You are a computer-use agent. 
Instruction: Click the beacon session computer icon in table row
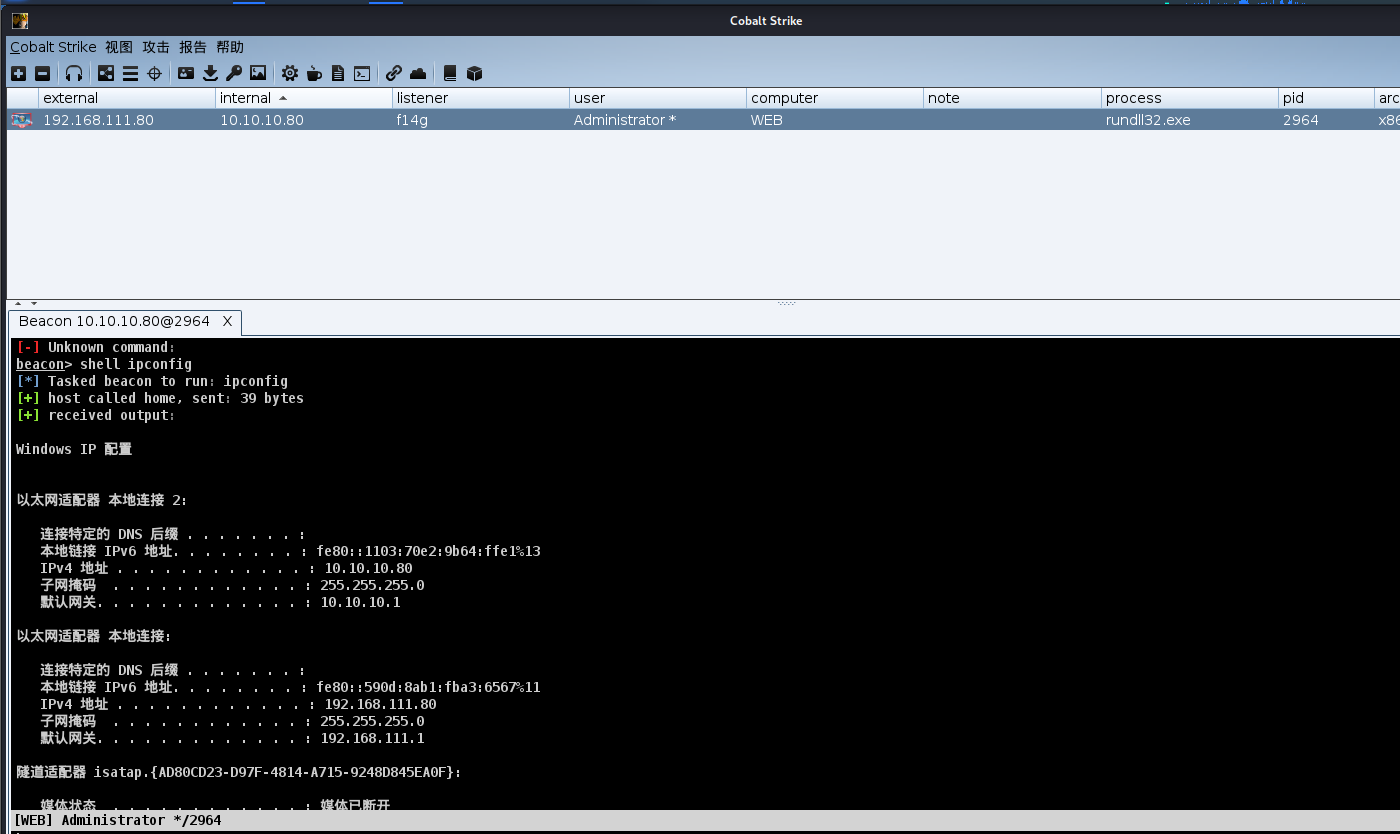(x=21, y=120)
